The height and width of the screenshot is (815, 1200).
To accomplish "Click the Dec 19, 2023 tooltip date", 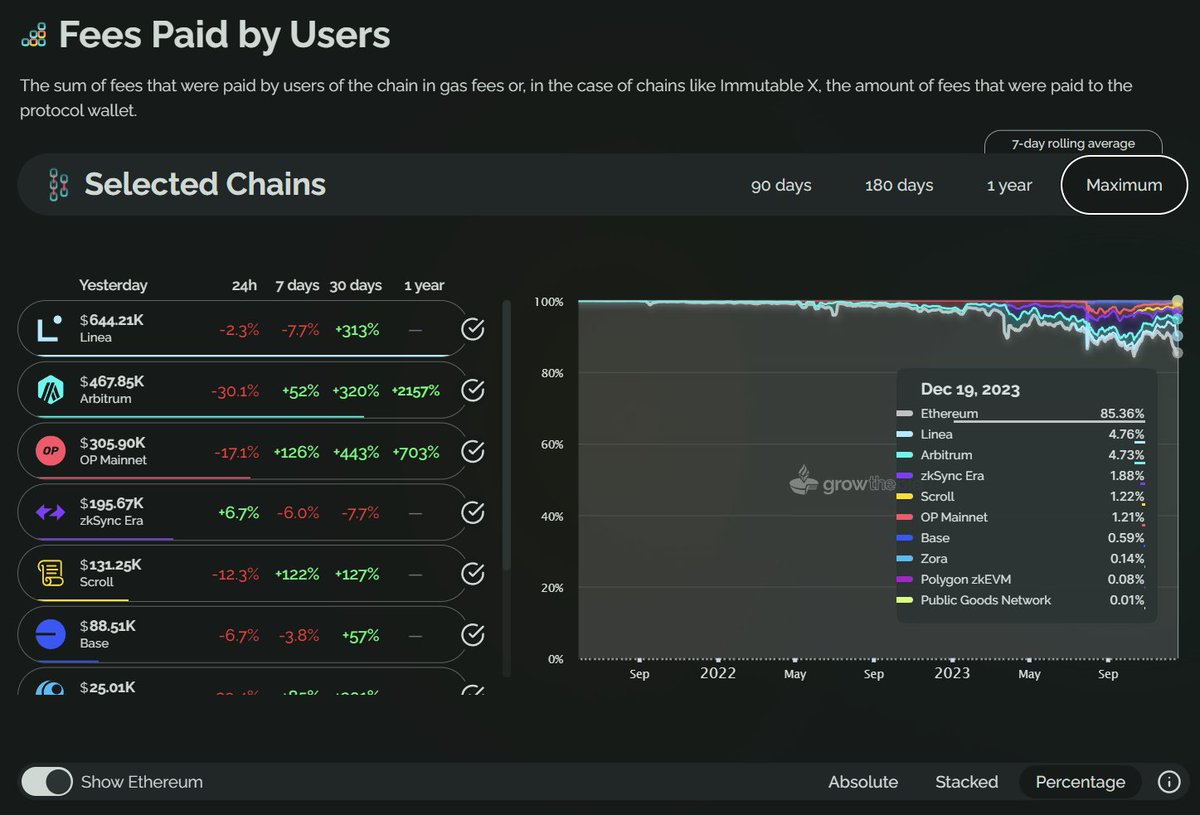I will [970, 390].
